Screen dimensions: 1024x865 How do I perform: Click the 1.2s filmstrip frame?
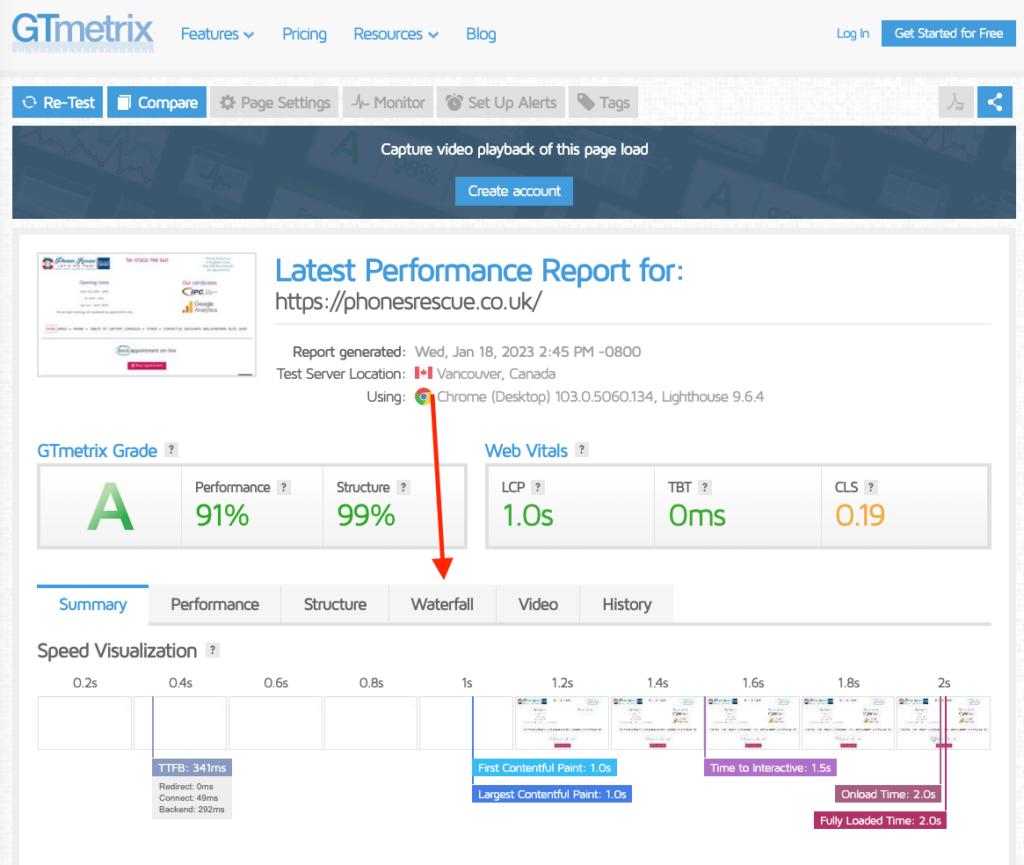(562, 723)
